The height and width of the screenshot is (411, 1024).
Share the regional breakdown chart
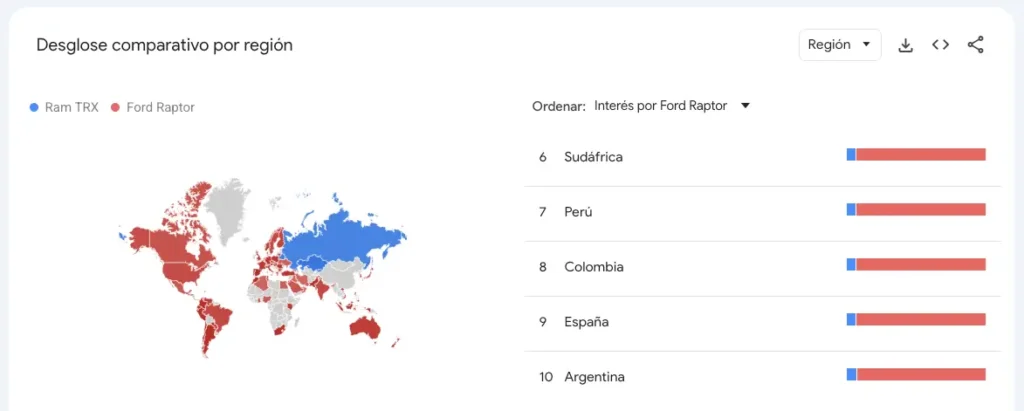pyautogui.click(x=975, y=45)
